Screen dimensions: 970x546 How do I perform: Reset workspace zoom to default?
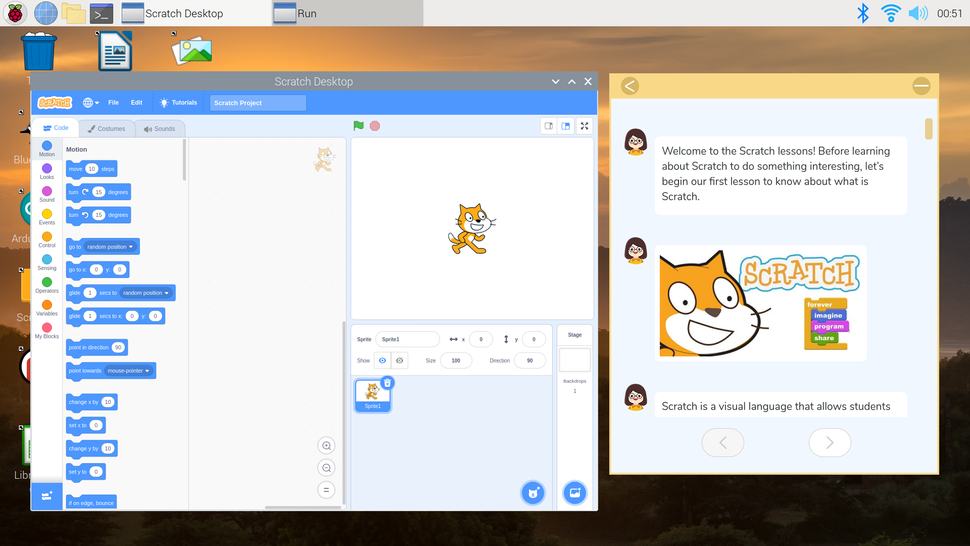point(326,490)
